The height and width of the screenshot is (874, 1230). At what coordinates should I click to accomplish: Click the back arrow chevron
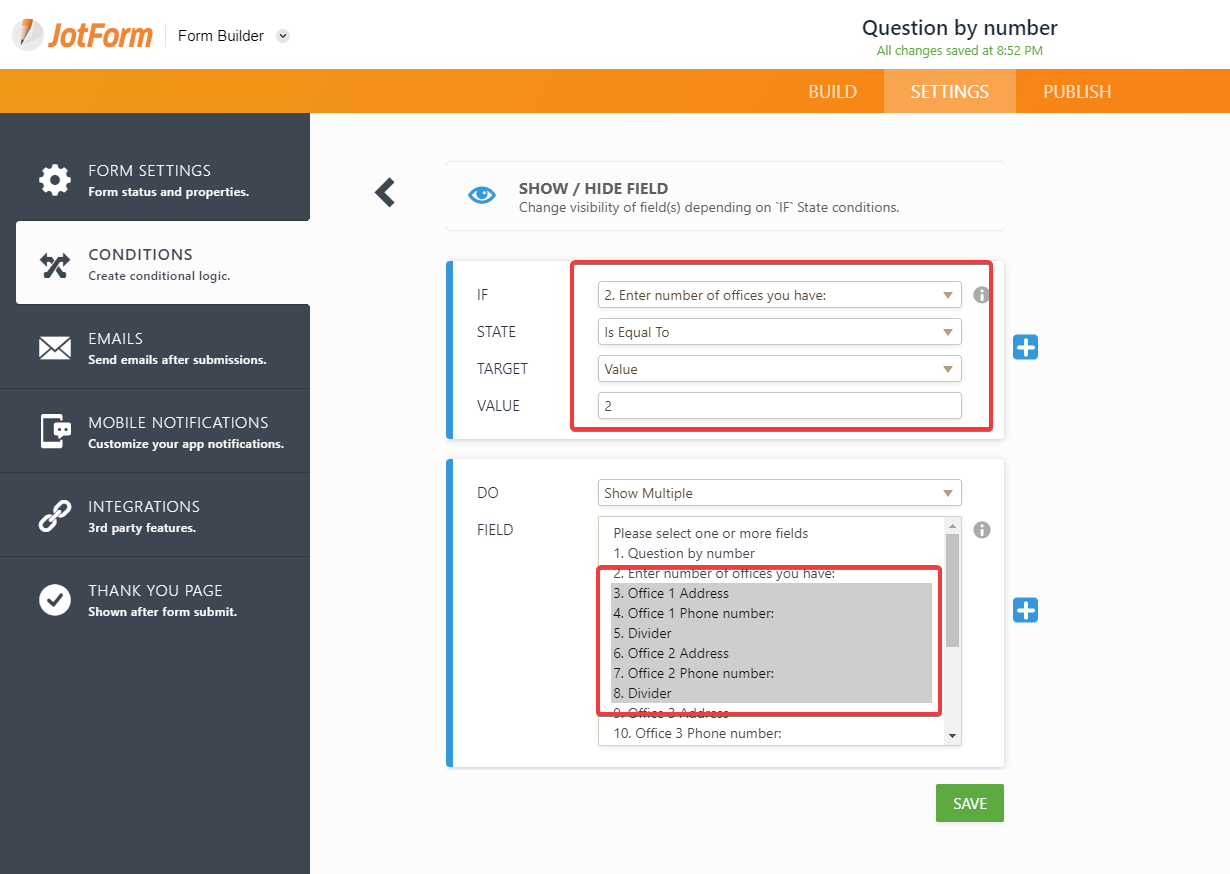click(385, 192)
